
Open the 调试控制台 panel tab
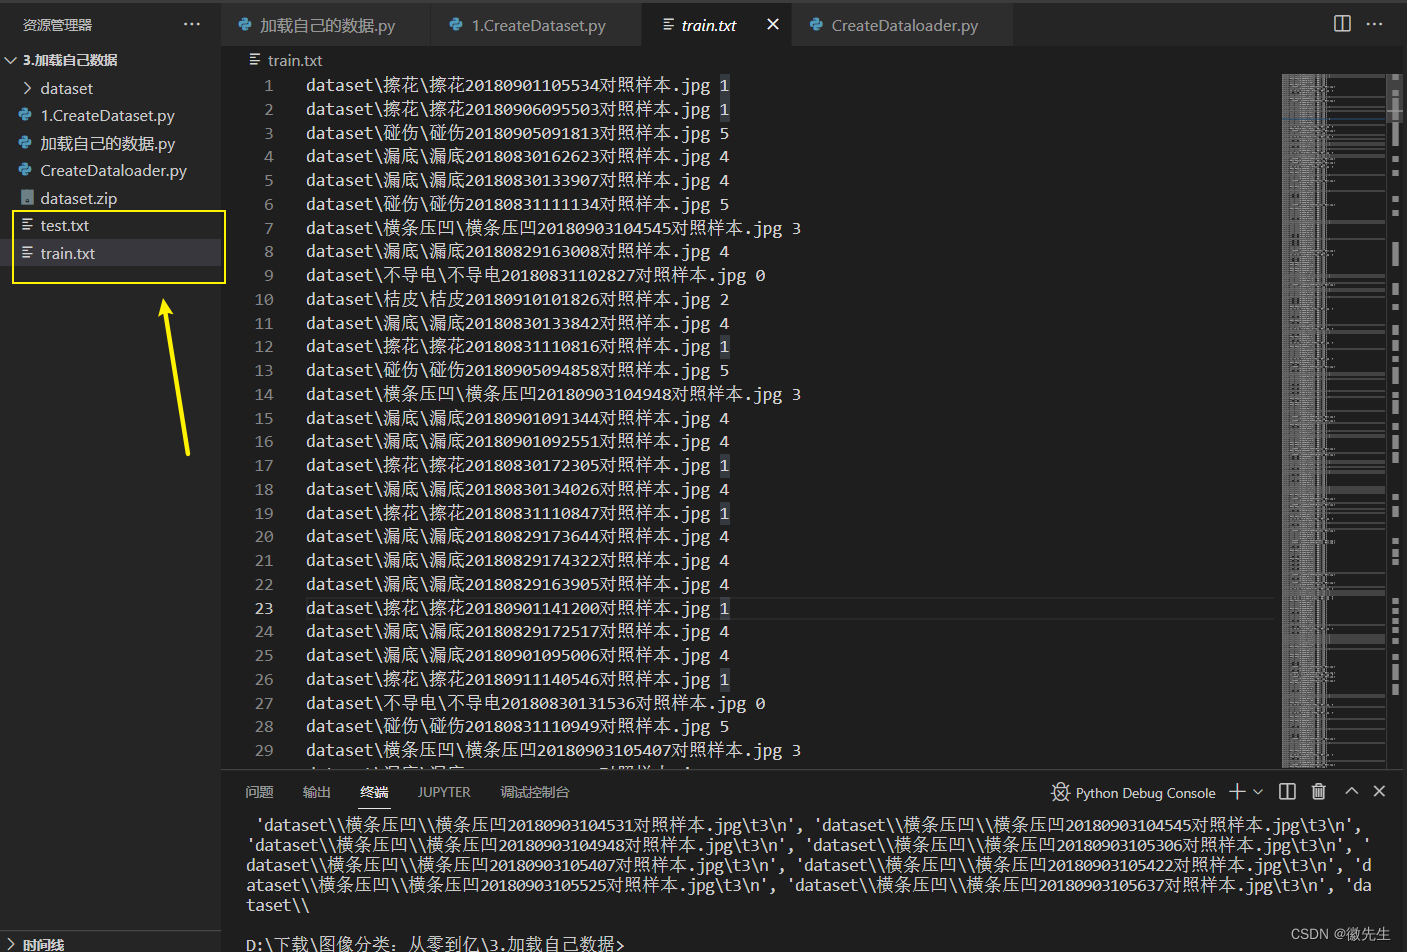(535, 792)
